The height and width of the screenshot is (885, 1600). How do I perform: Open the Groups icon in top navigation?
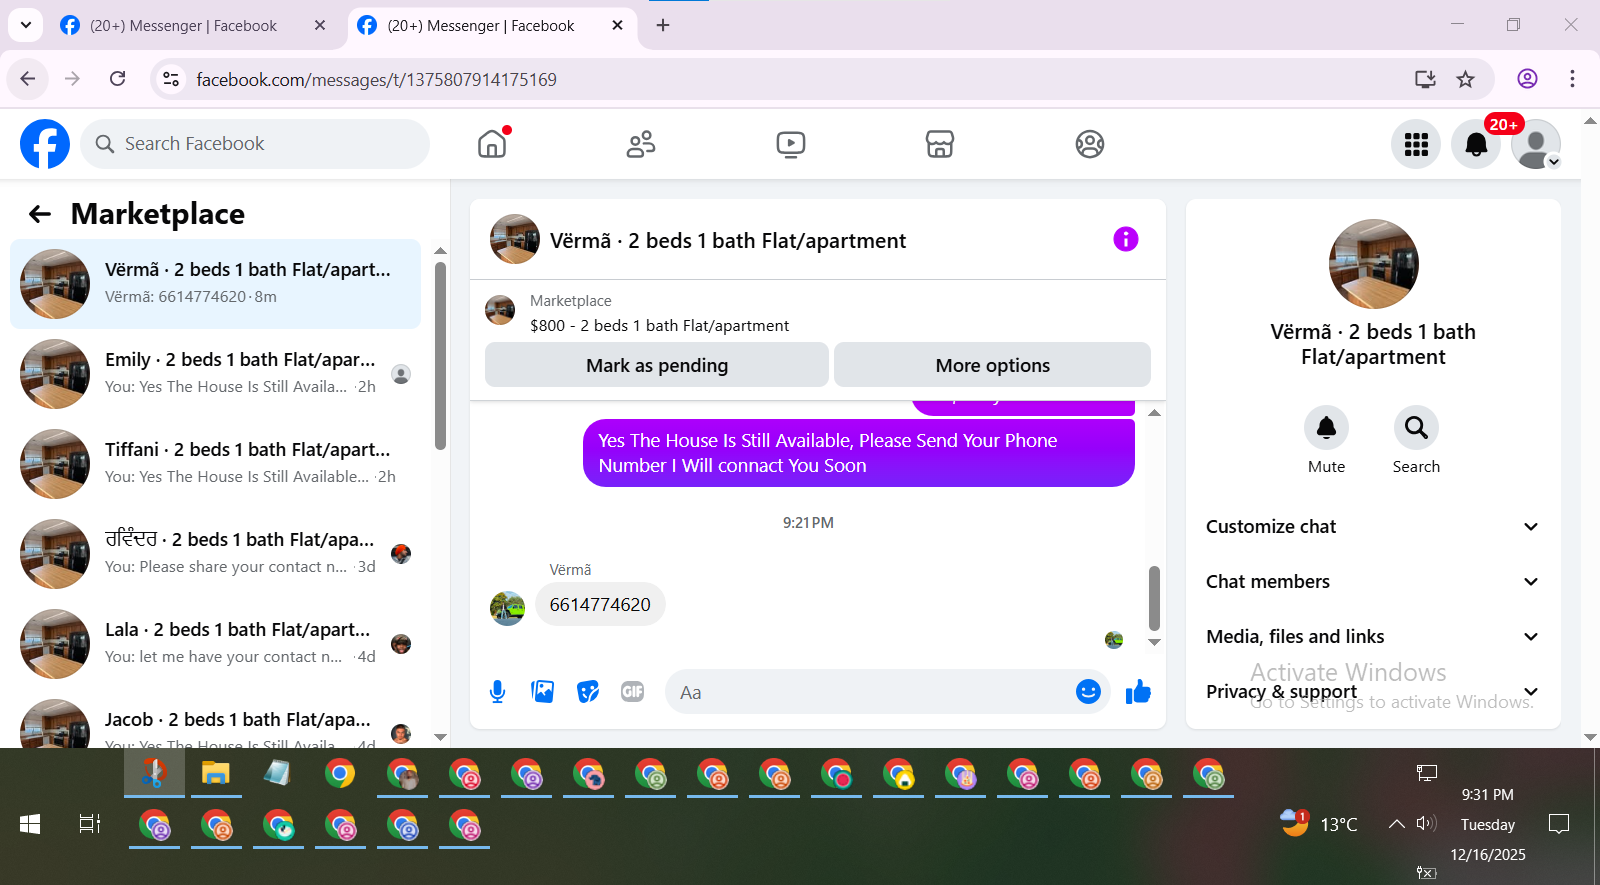(x=1090, y=144)
